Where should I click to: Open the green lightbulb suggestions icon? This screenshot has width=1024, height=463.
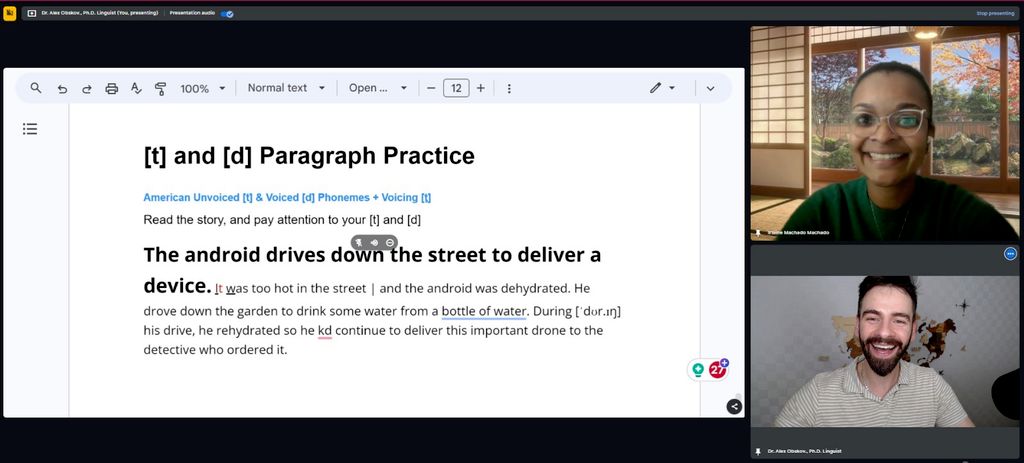point(698,370)
